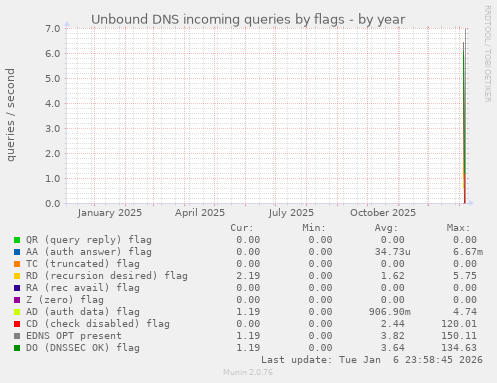Click the QR query reply green color swatch
This screenshot has width=497, height=383.
pyautogui.click(x=17, y=240)
